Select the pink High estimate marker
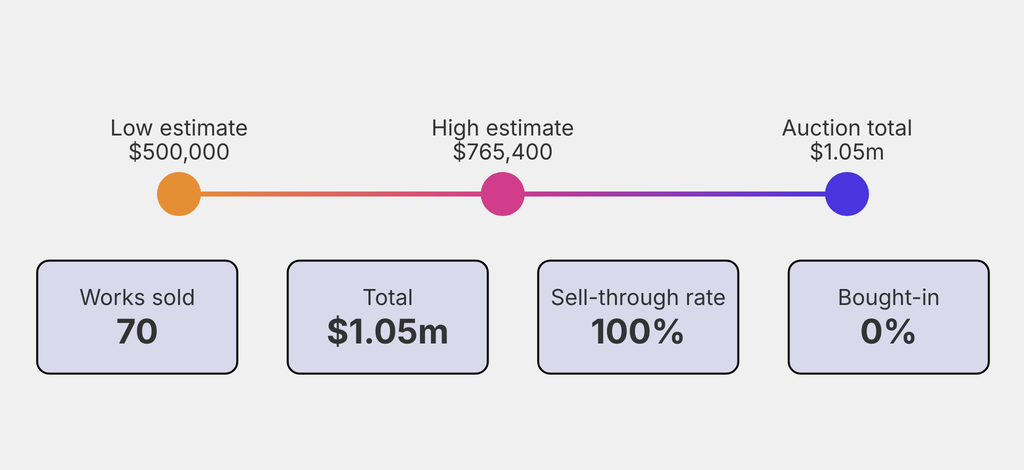The height and width of the screenshot is (470, 1024). 503,194
